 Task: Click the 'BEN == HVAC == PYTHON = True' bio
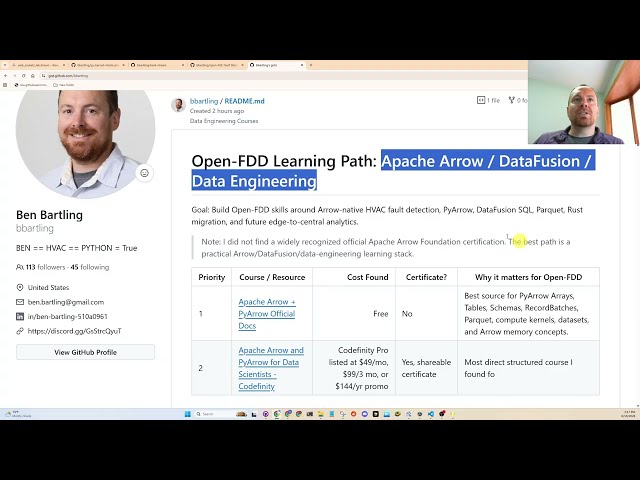pyautogui.click(x=76, y=248)
